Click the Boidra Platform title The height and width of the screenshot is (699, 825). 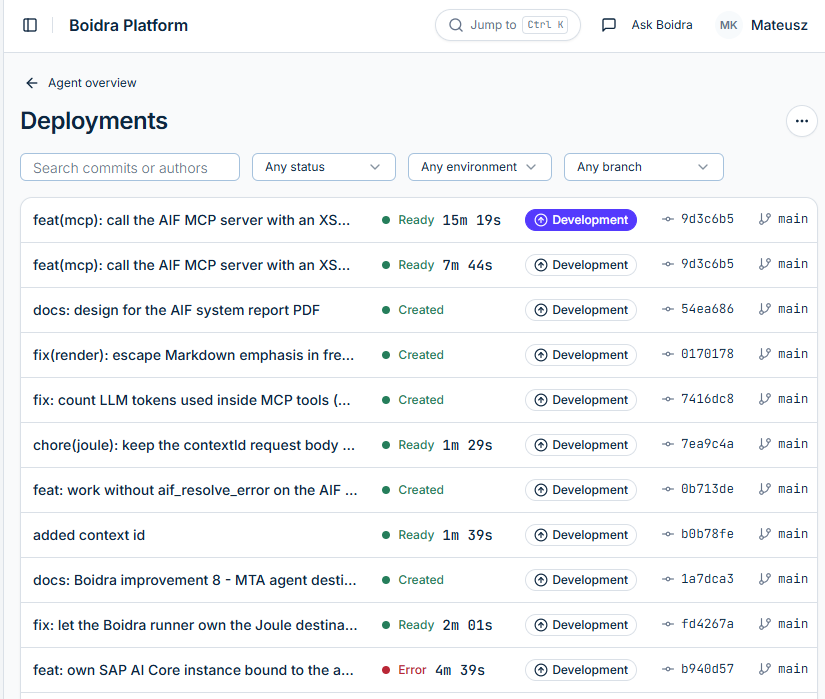pos(128,25)
